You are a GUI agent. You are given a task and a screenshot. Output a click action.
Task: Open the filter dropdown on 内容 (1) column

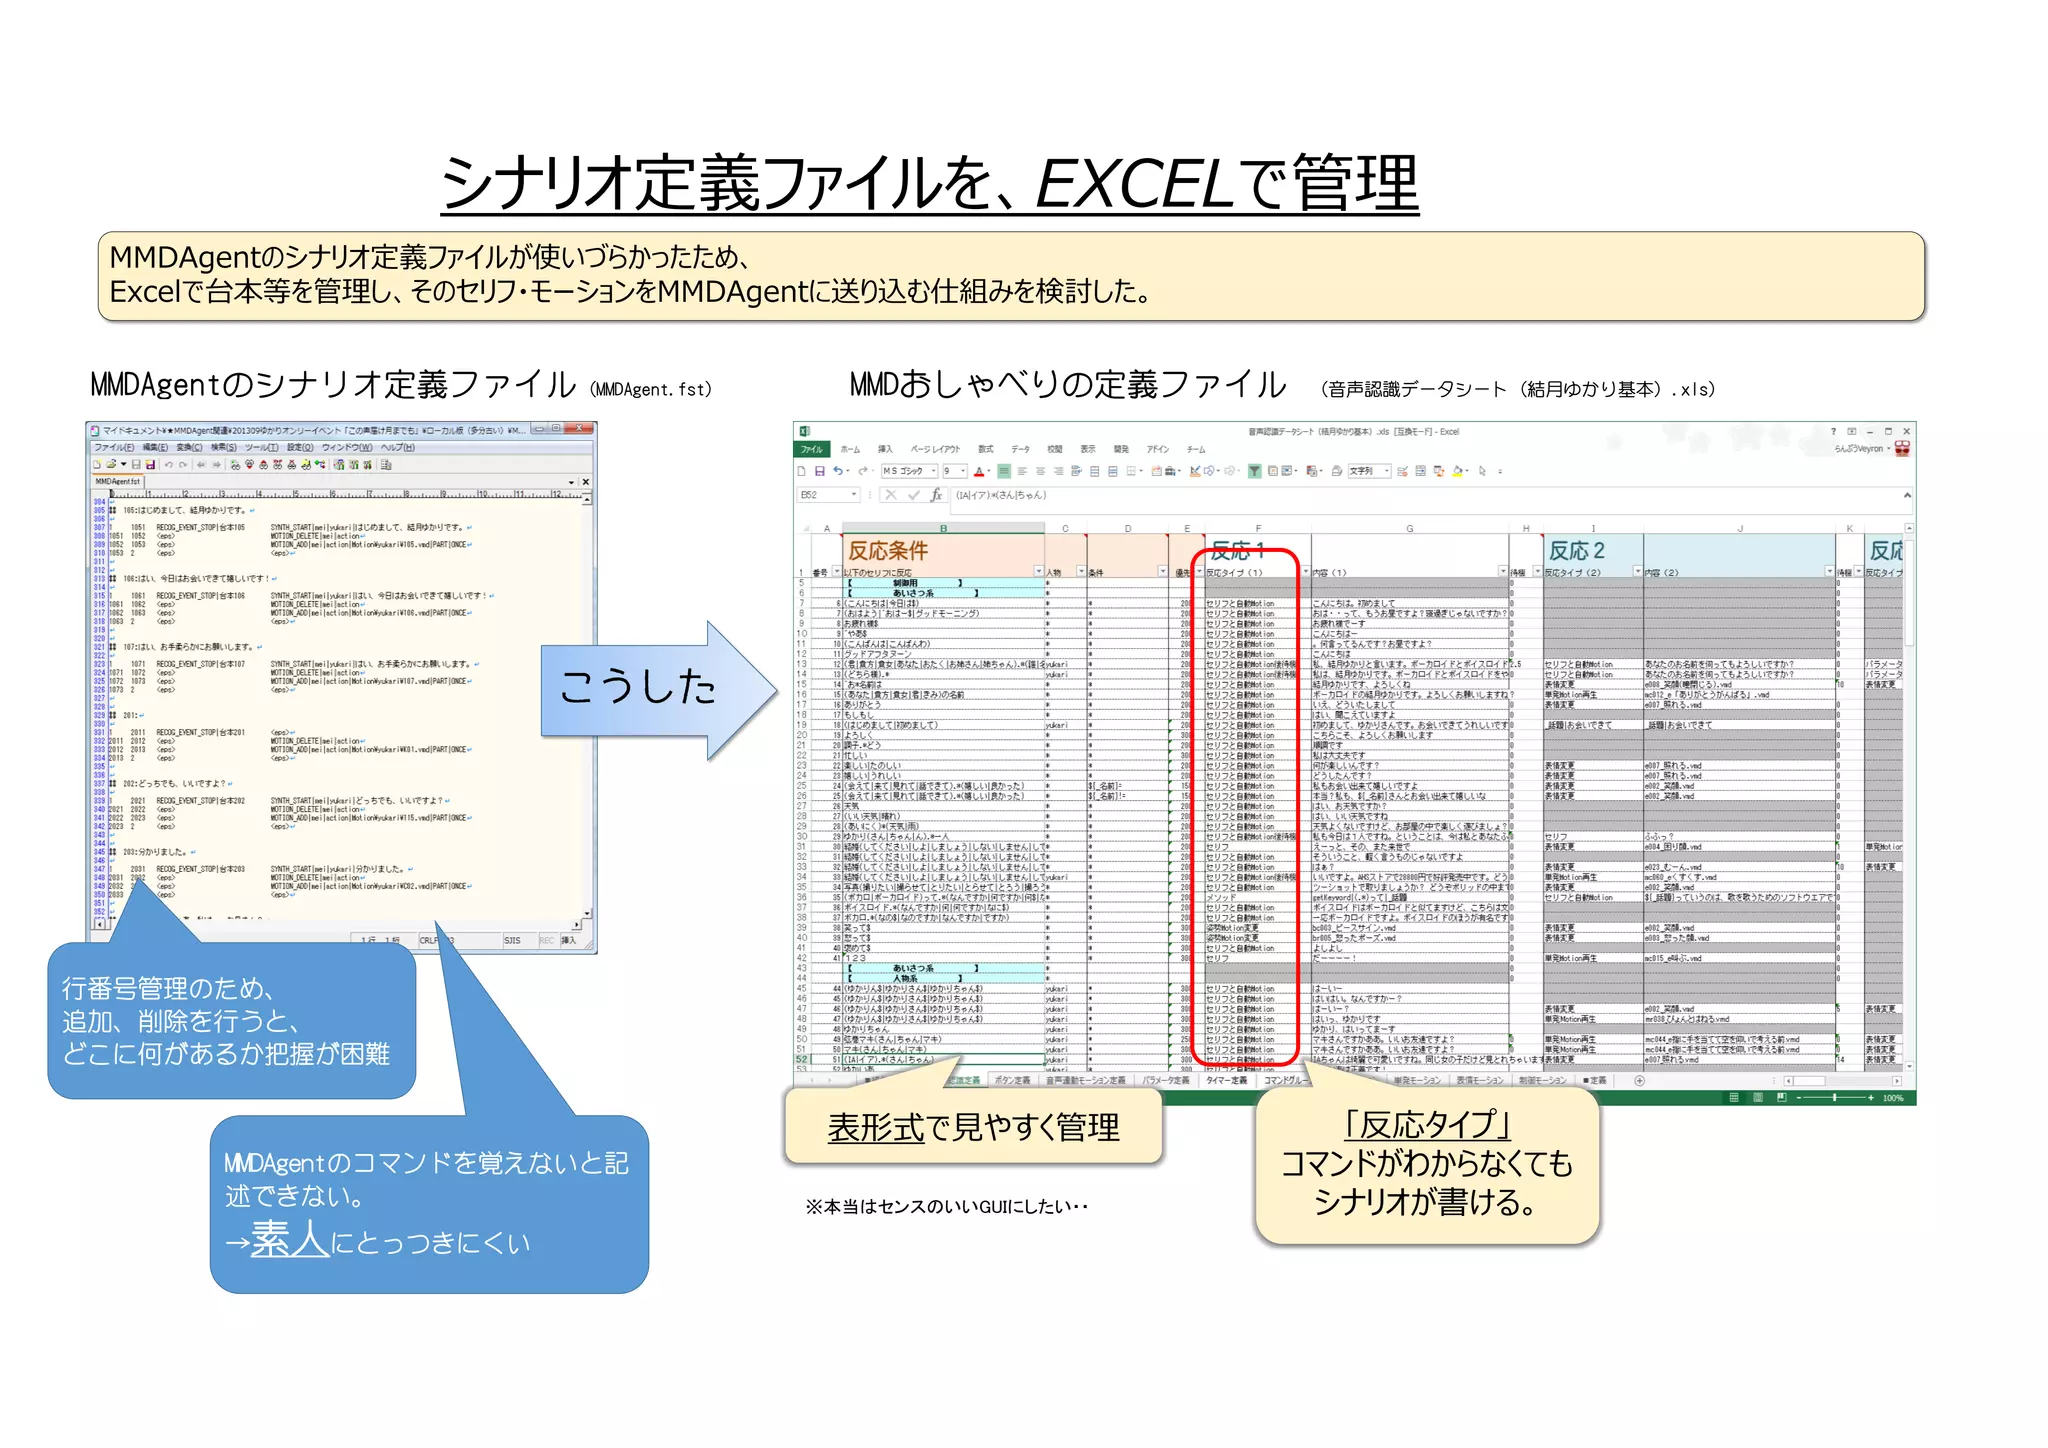point(1502,572)
